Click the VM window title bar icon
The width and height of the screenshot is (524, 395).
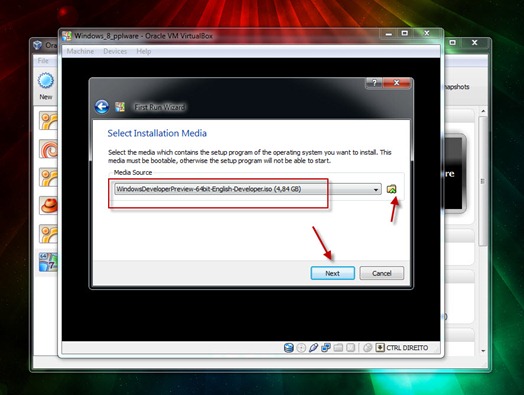click(x=67, y=36)
